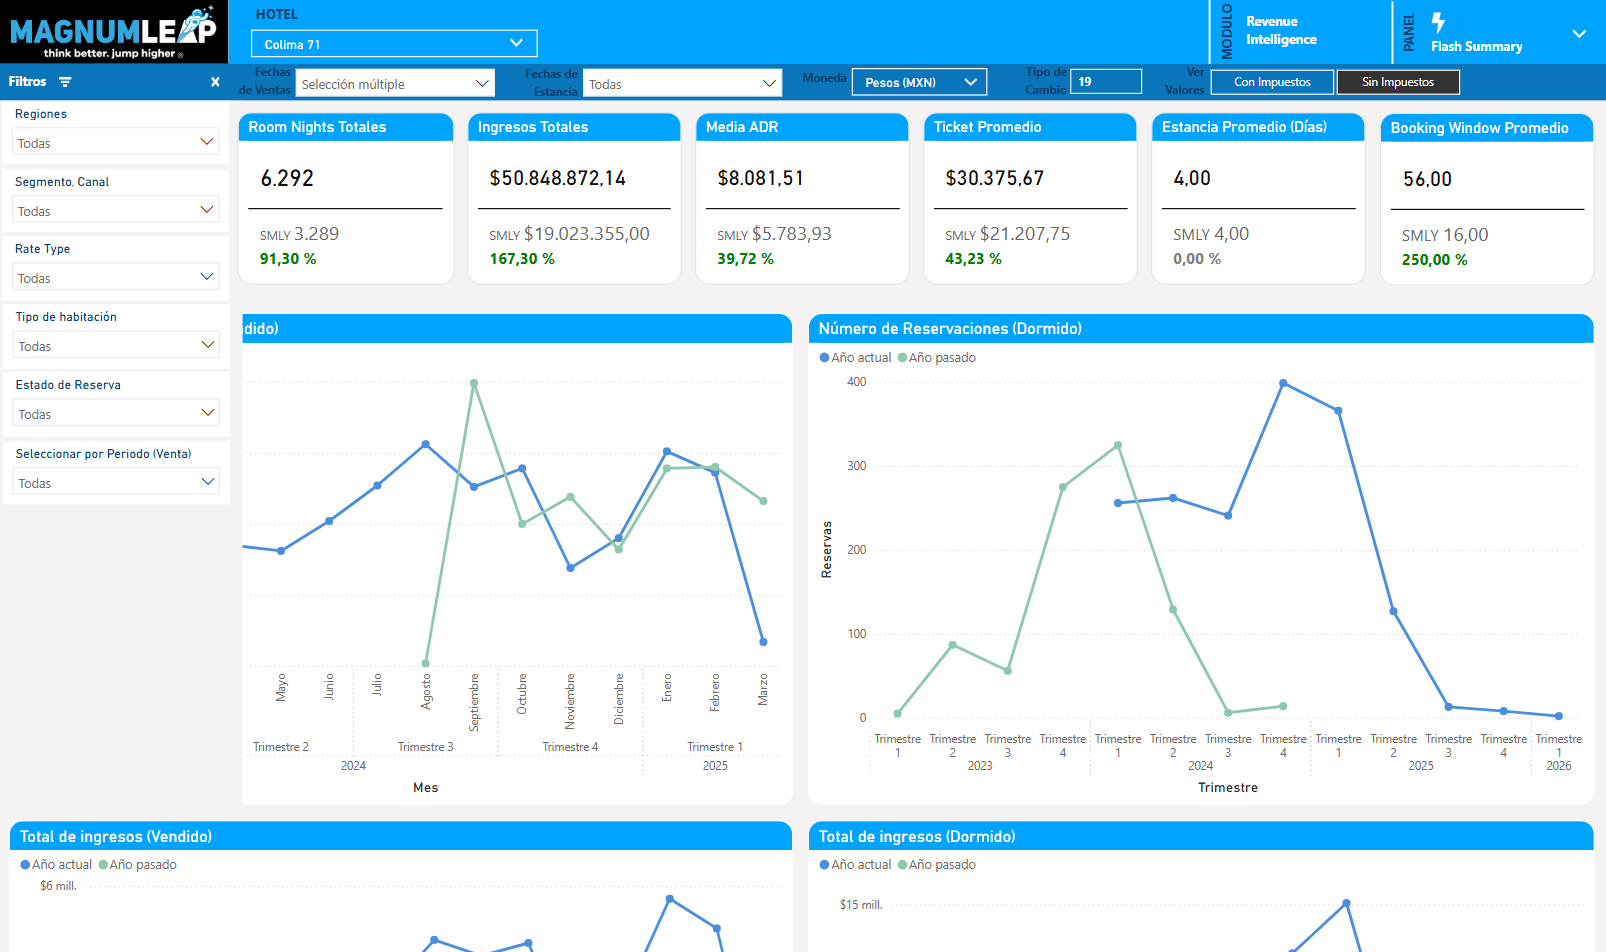Click the filter lines icon beside Filtros
The width and height of the screenshot is (1606, 952).
[65, 82]
